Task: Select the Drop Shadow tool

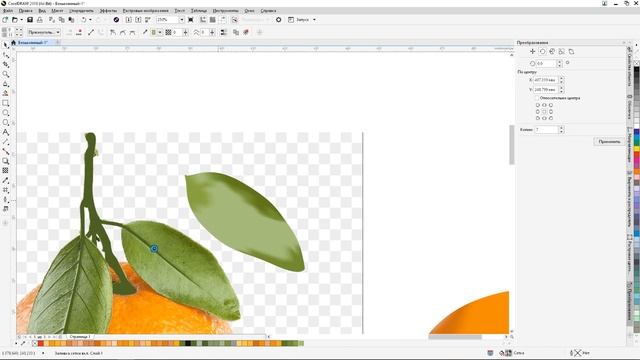Action: pyautogui.click(x=5, y=161)
